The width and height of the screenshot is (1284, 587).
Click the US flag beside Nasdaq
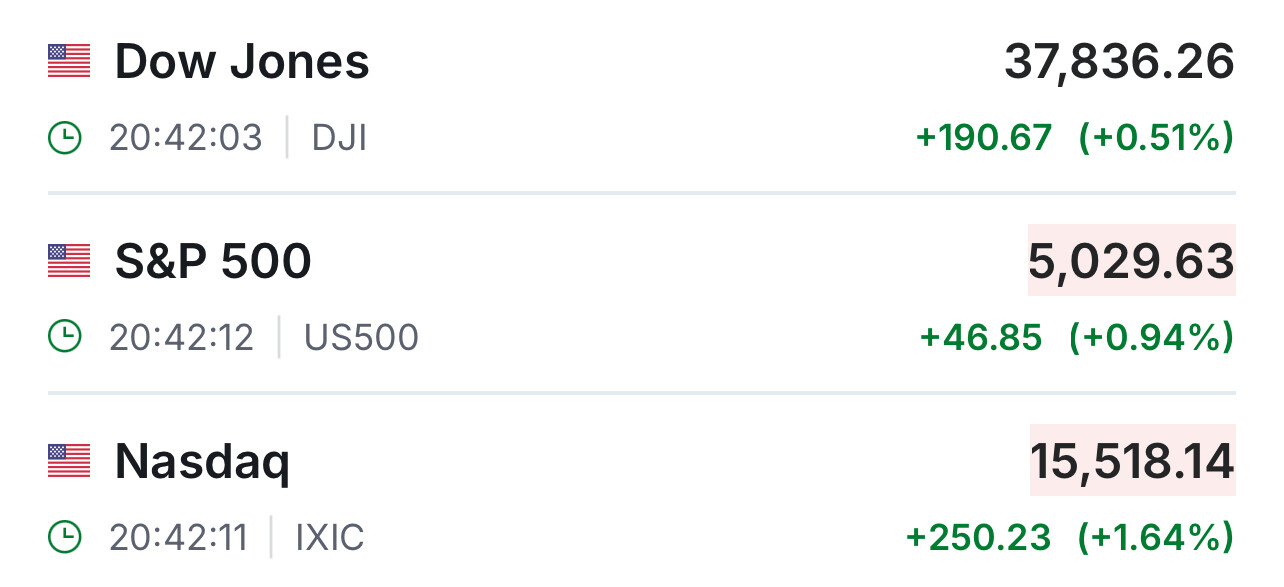click(69, 461)
